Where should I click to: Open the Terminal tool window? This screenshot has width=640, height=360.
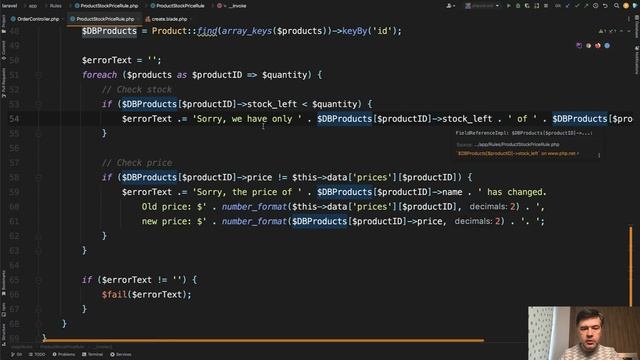[x=93, y=354]
